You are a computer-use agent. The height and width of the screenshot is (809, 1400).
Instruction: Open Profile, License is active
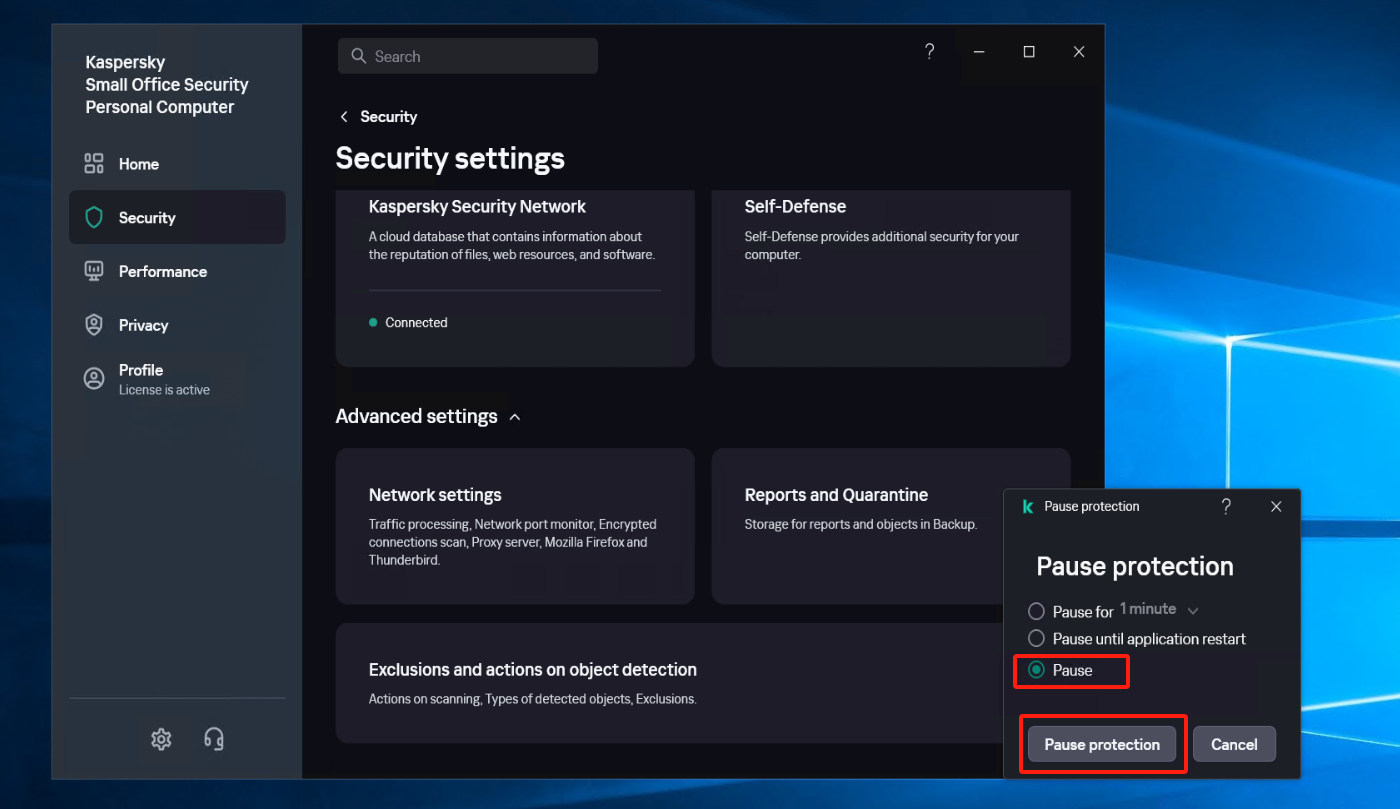tap(177, 379)
